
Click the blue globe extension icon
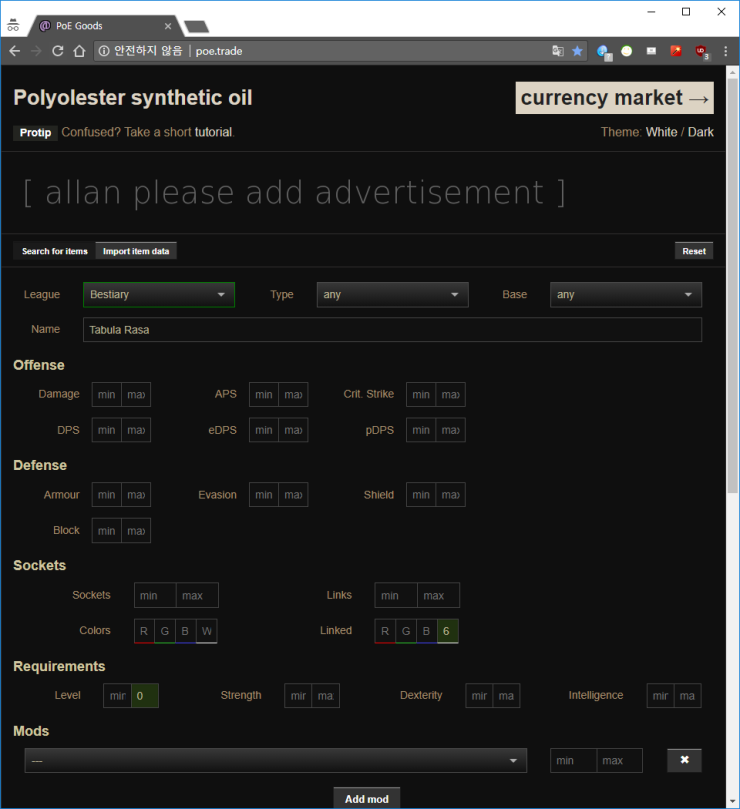coord(603,52)
